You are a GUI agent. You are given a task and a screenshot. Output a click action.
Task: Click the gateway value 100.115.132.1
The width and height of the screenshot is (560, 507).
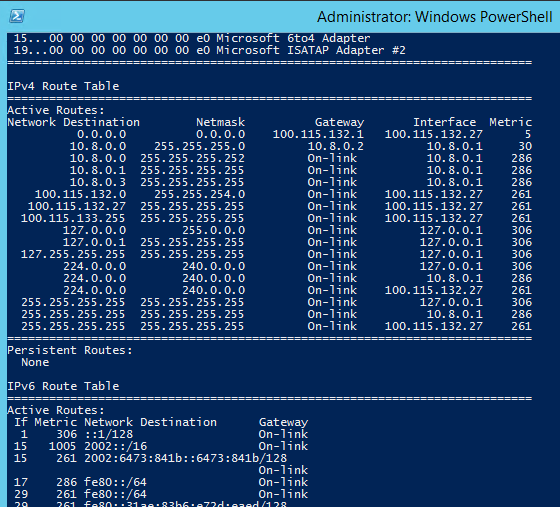318,135
